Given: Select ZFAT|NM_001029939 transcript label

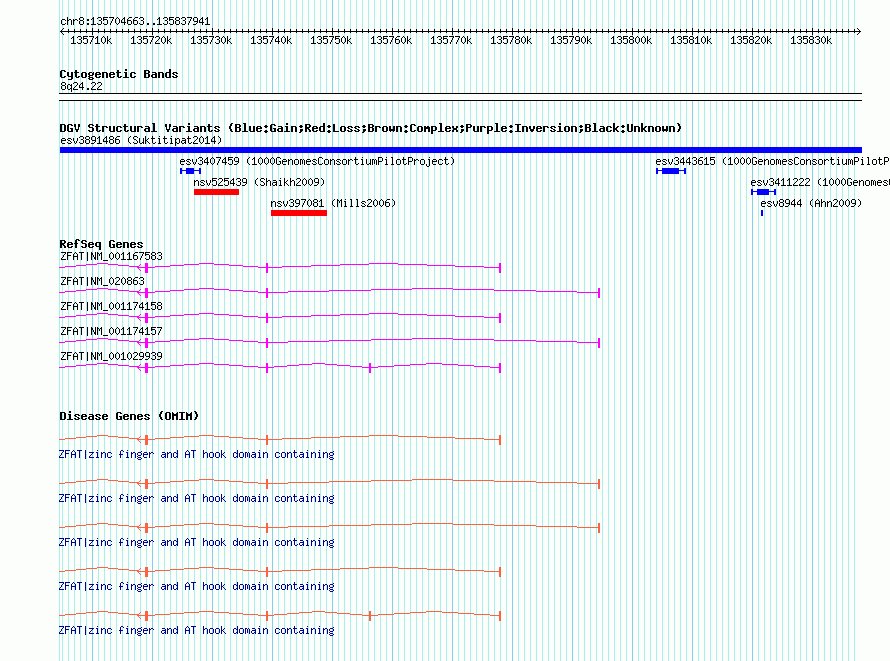Looking at the screenshot, I should coord(111,356).
